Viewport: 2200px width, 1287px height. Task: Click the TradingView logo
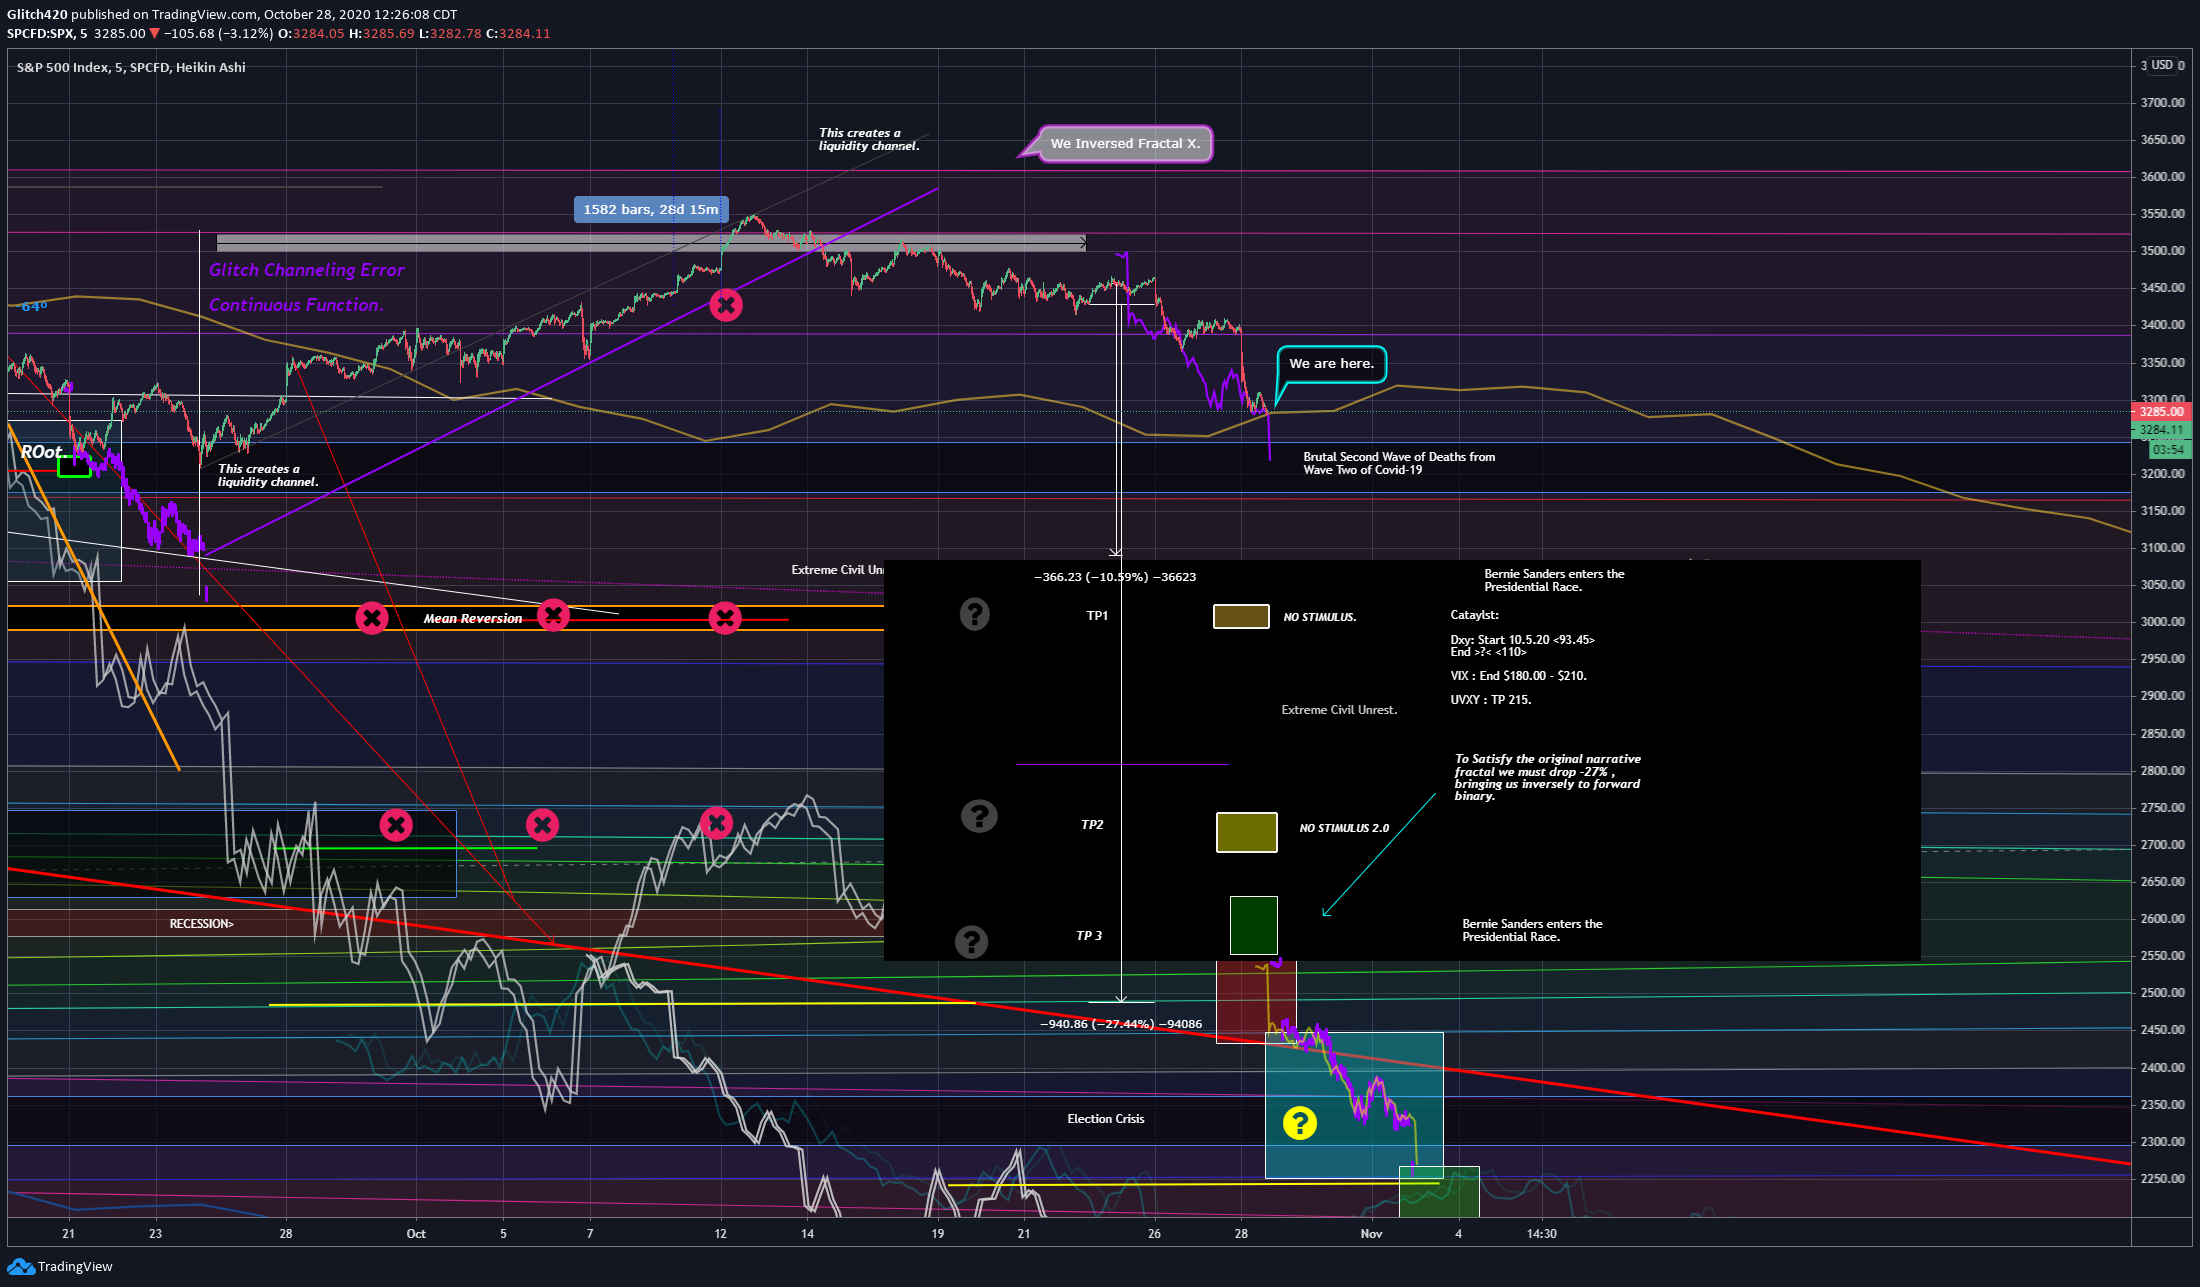pyautogui.click(x=60, y=1267)
